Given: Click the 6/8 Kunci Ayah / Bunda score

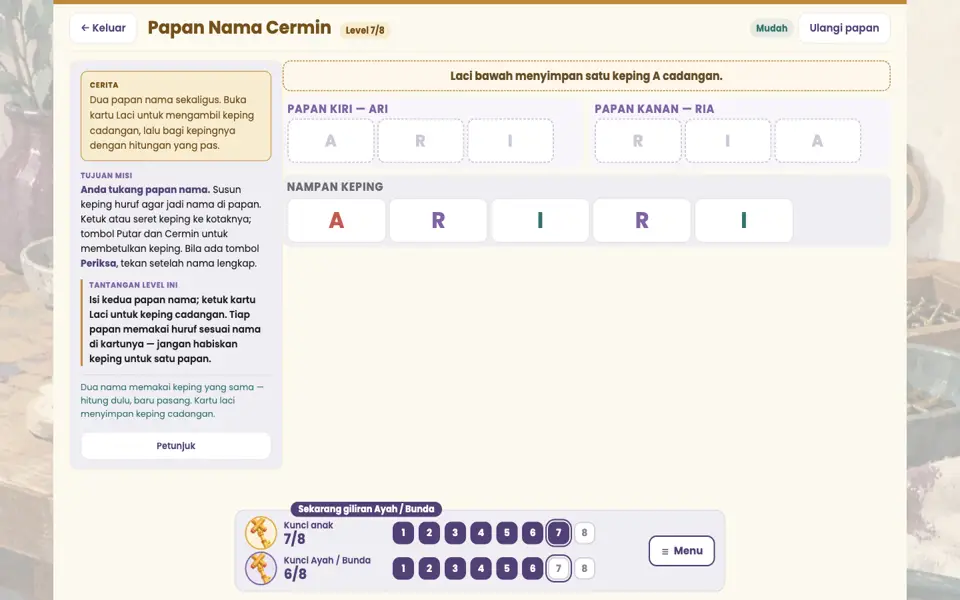Looking at the screenshot, I should point(294,574).
